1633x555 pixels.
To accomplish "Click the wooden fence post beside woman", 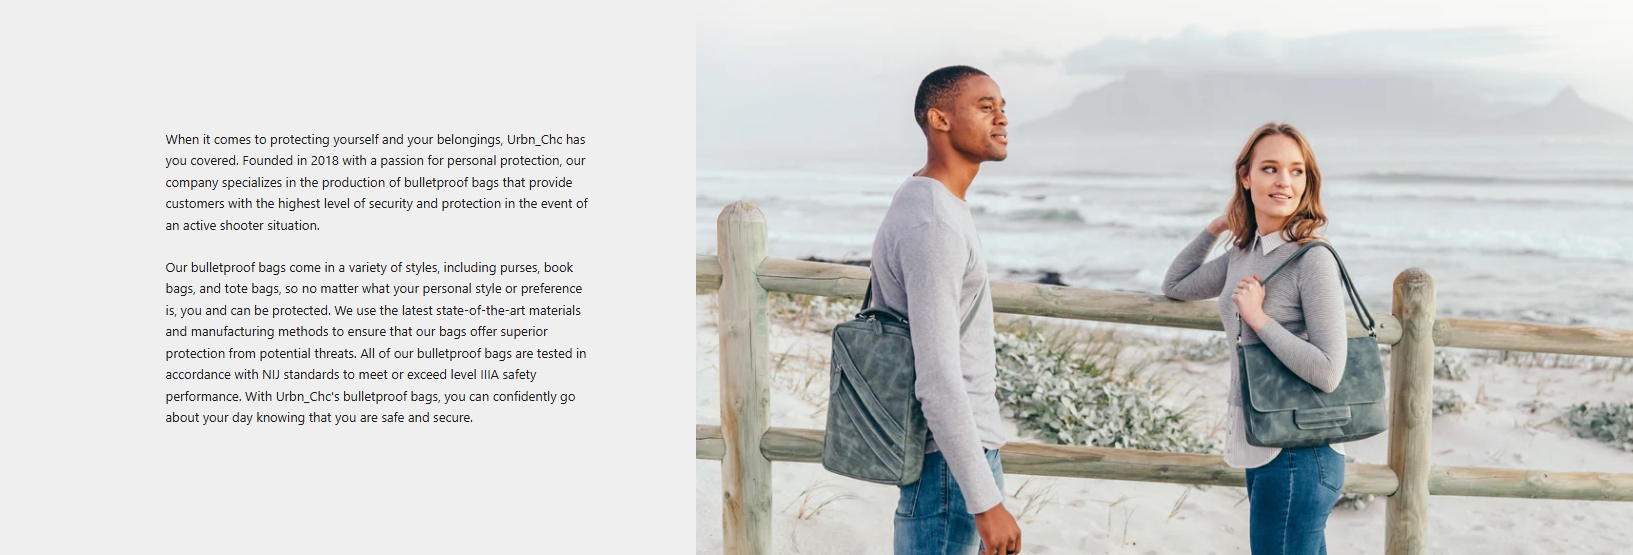I will click(x=1413, y=411).
